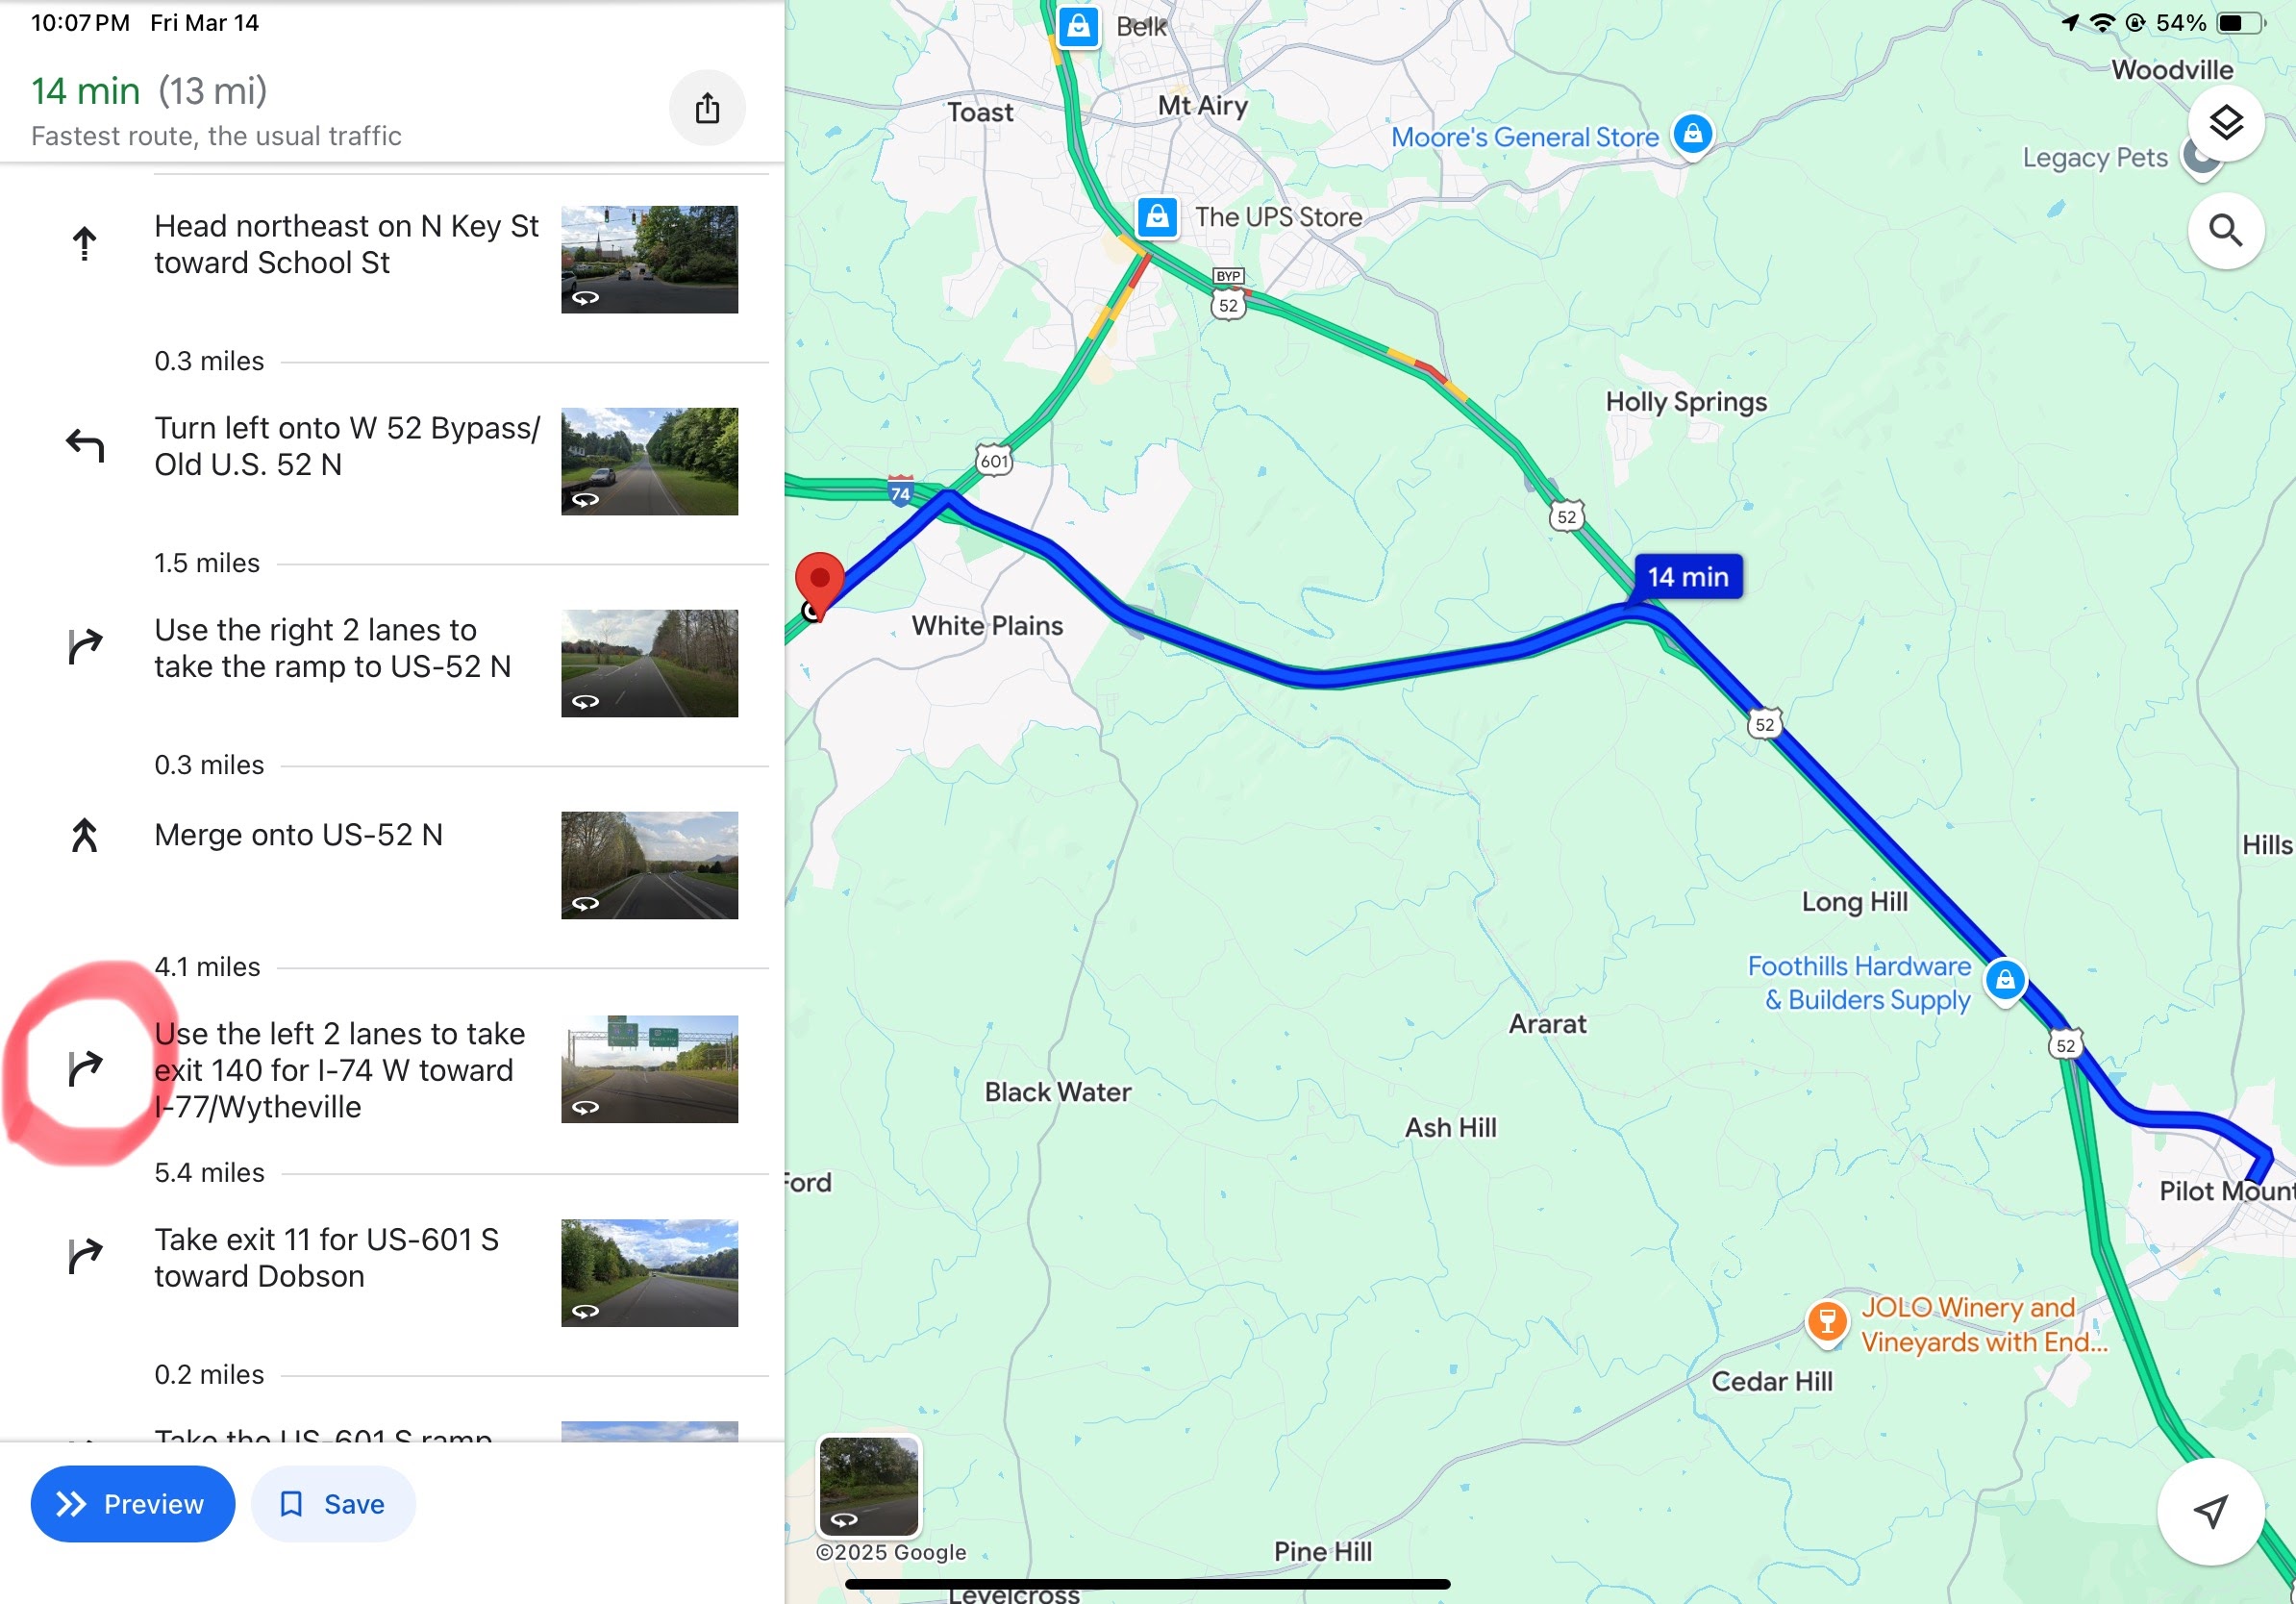The height and width of the screenshot is (1604, 2296).
Task: Open the N Key St step photo
Action: pos(649,259)
